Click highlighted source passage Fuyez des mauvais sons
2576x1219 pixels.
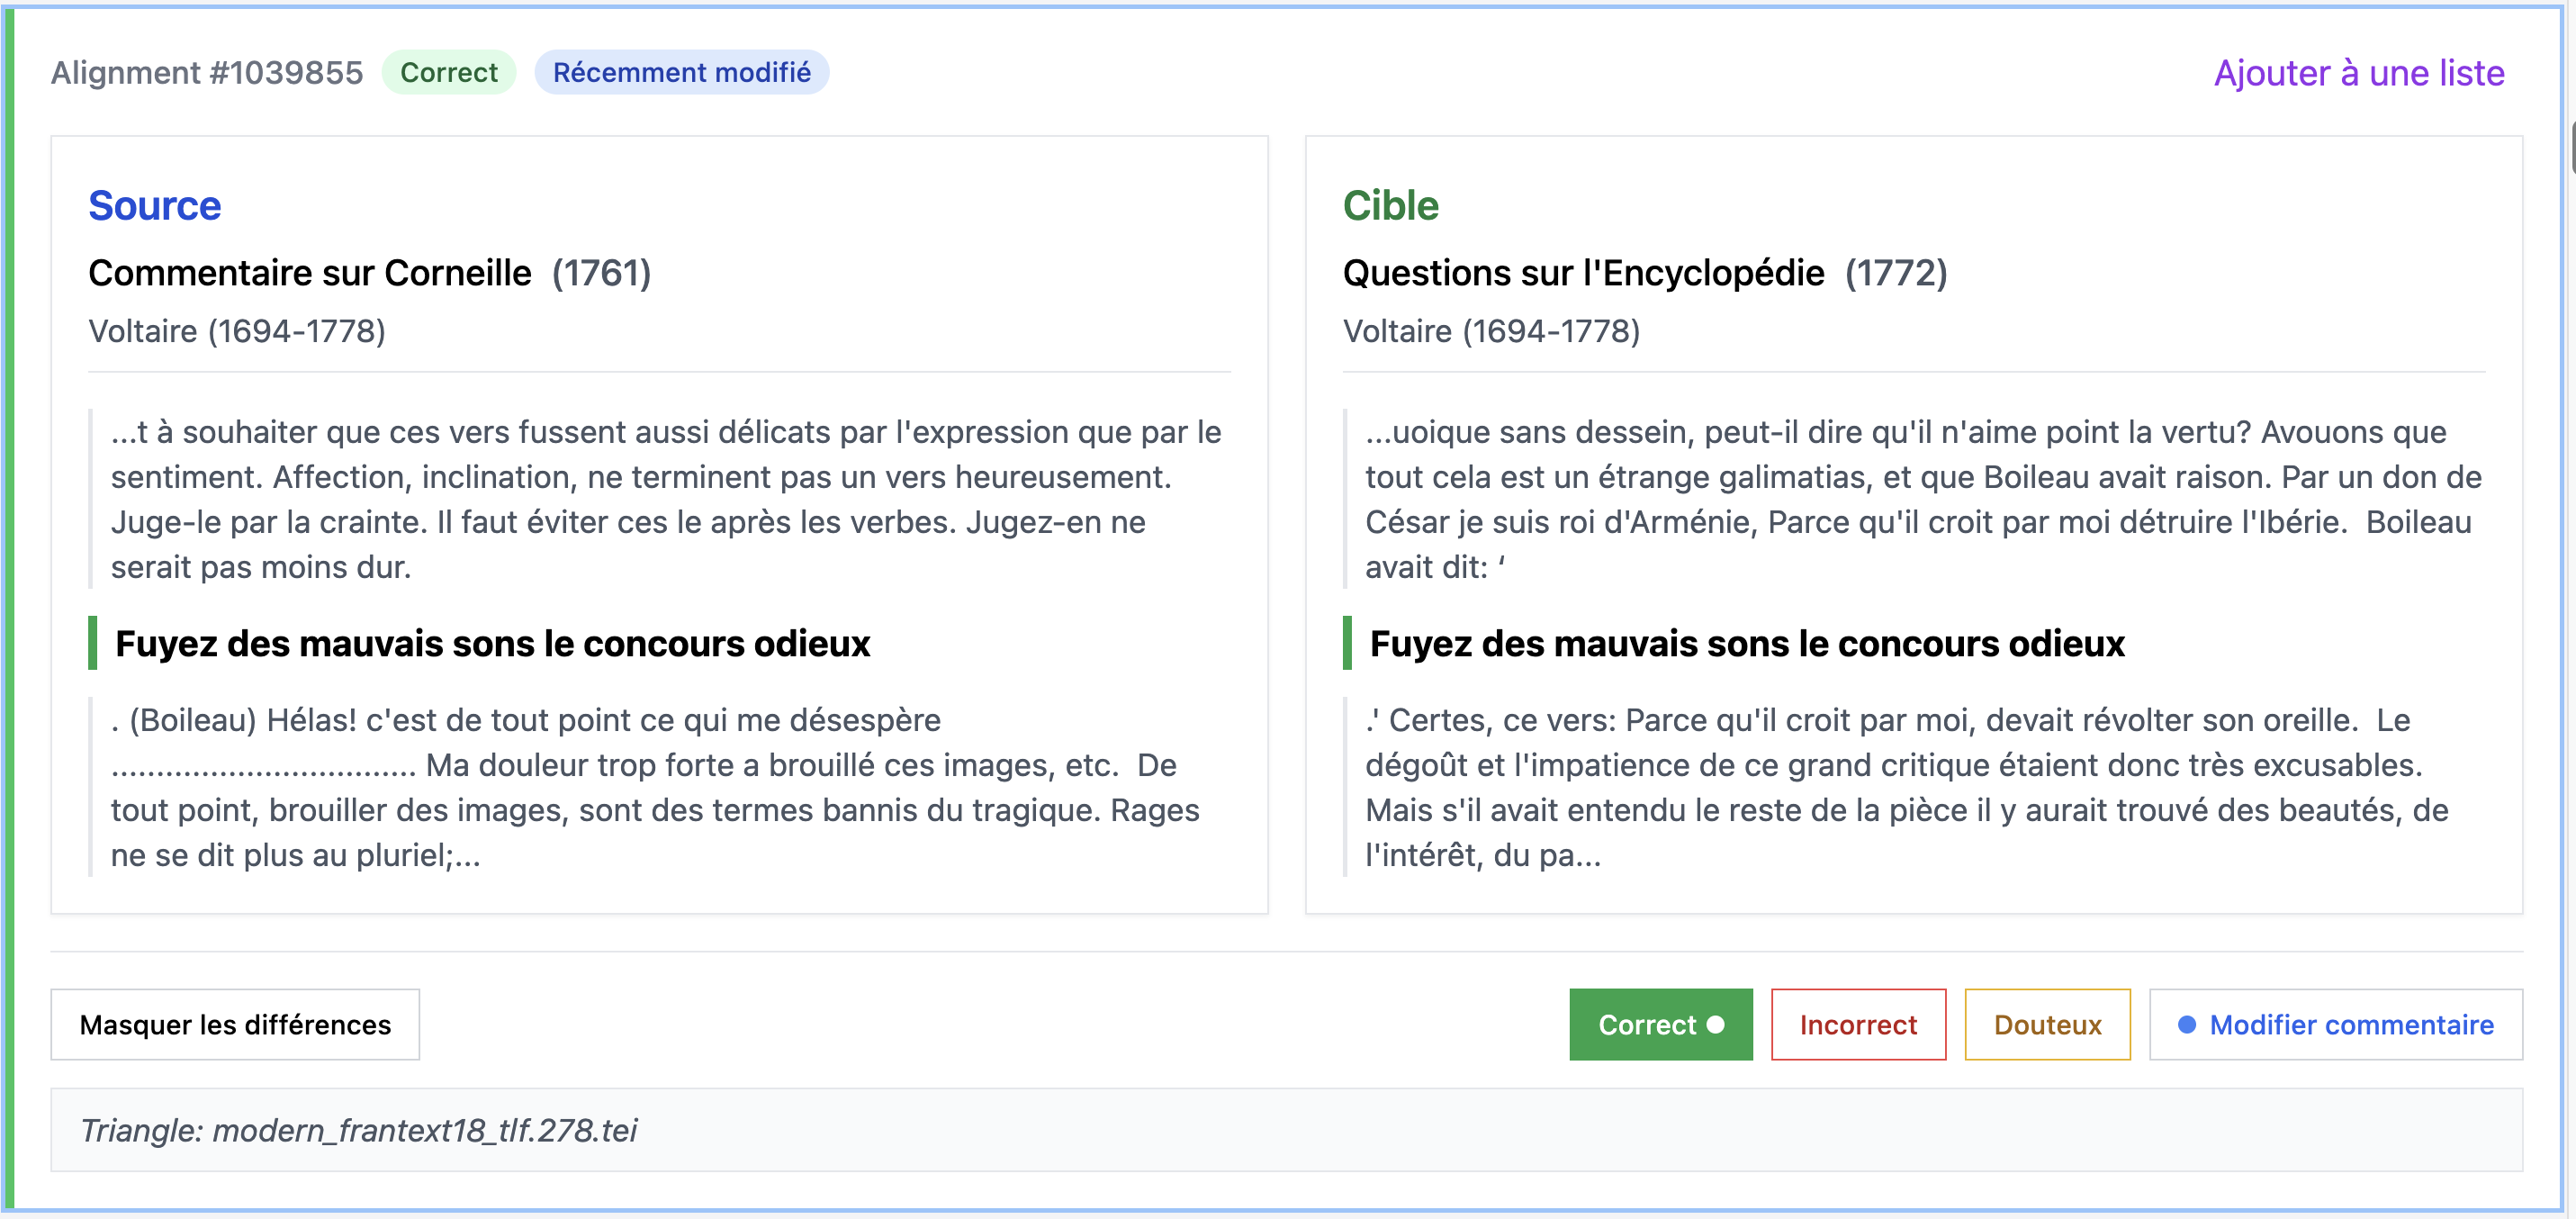point(492,643)
